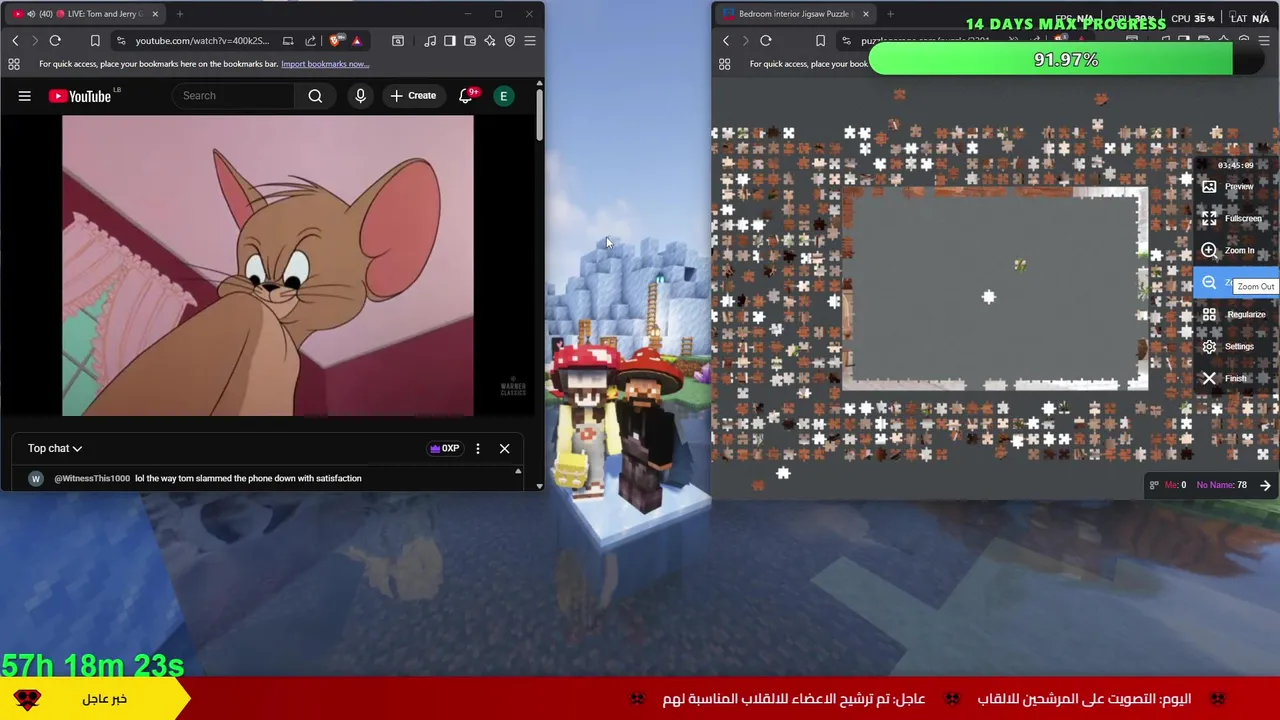
Task: Click the Create button on YouTube
Action: [413, 96]
